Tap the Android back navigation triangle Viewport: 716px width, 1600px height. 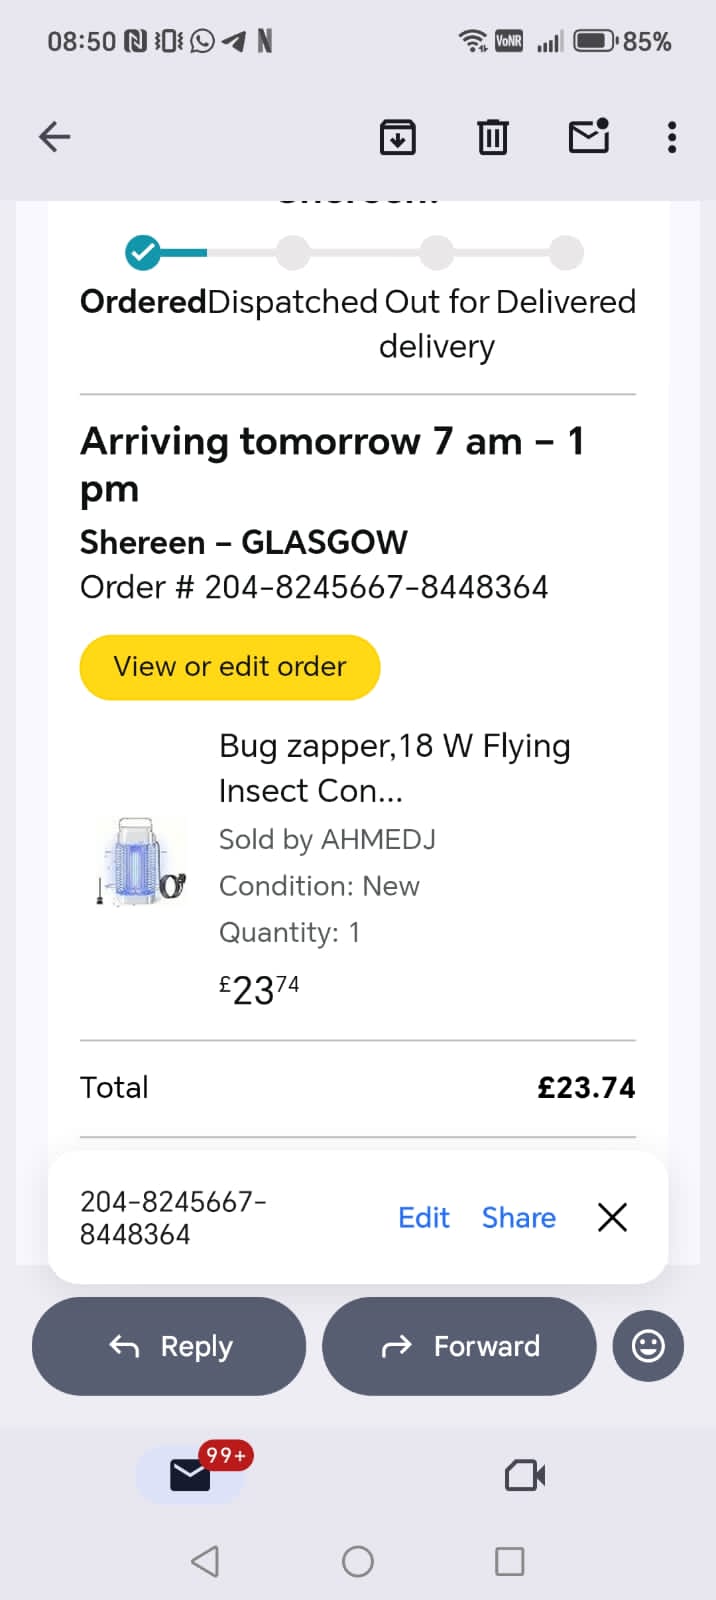coord(205,1561)
